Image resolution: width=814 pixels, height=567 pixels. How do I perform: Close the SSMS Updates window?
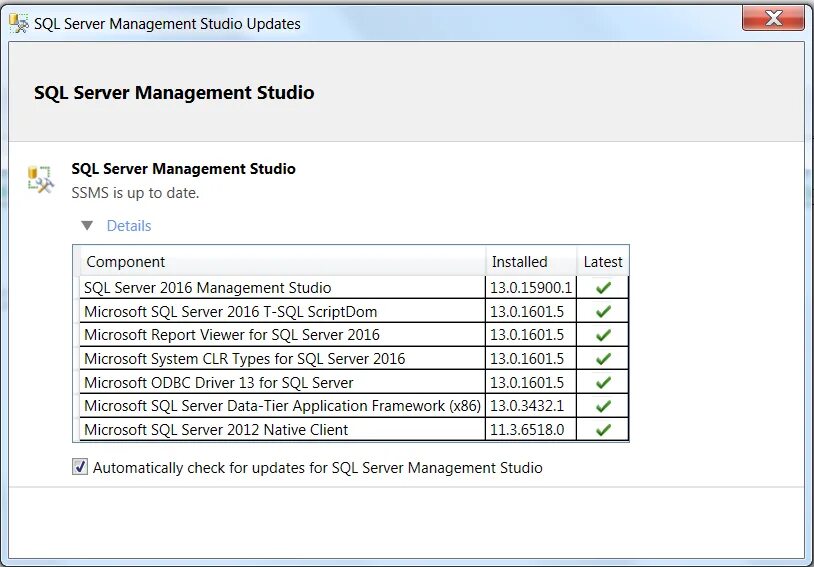775,19
